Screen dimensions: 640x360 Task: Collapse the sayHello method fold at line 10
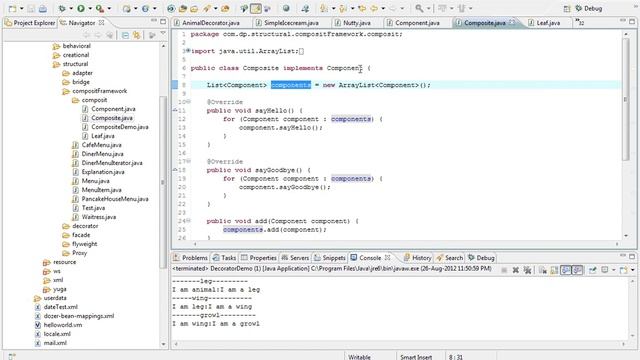click(188, 102)
